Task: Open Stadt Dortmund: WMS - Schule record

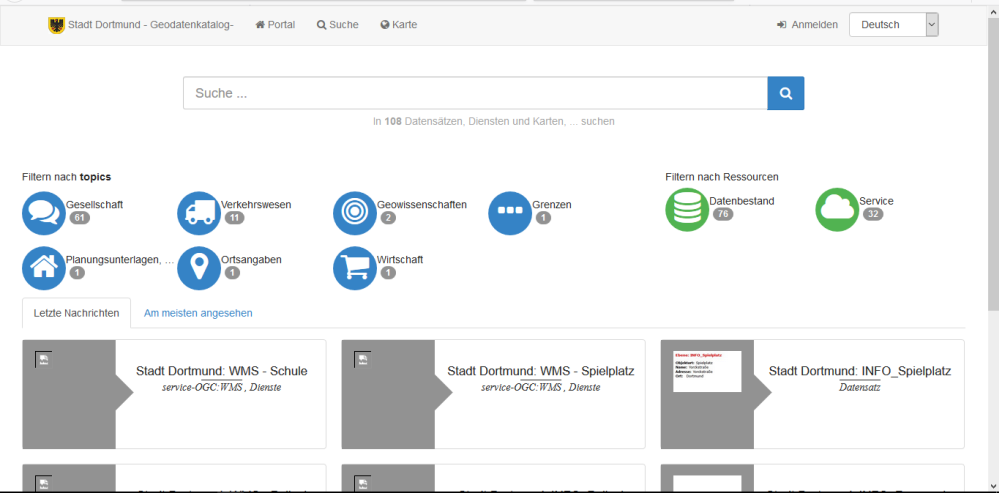Action: [x=222, y=371]
